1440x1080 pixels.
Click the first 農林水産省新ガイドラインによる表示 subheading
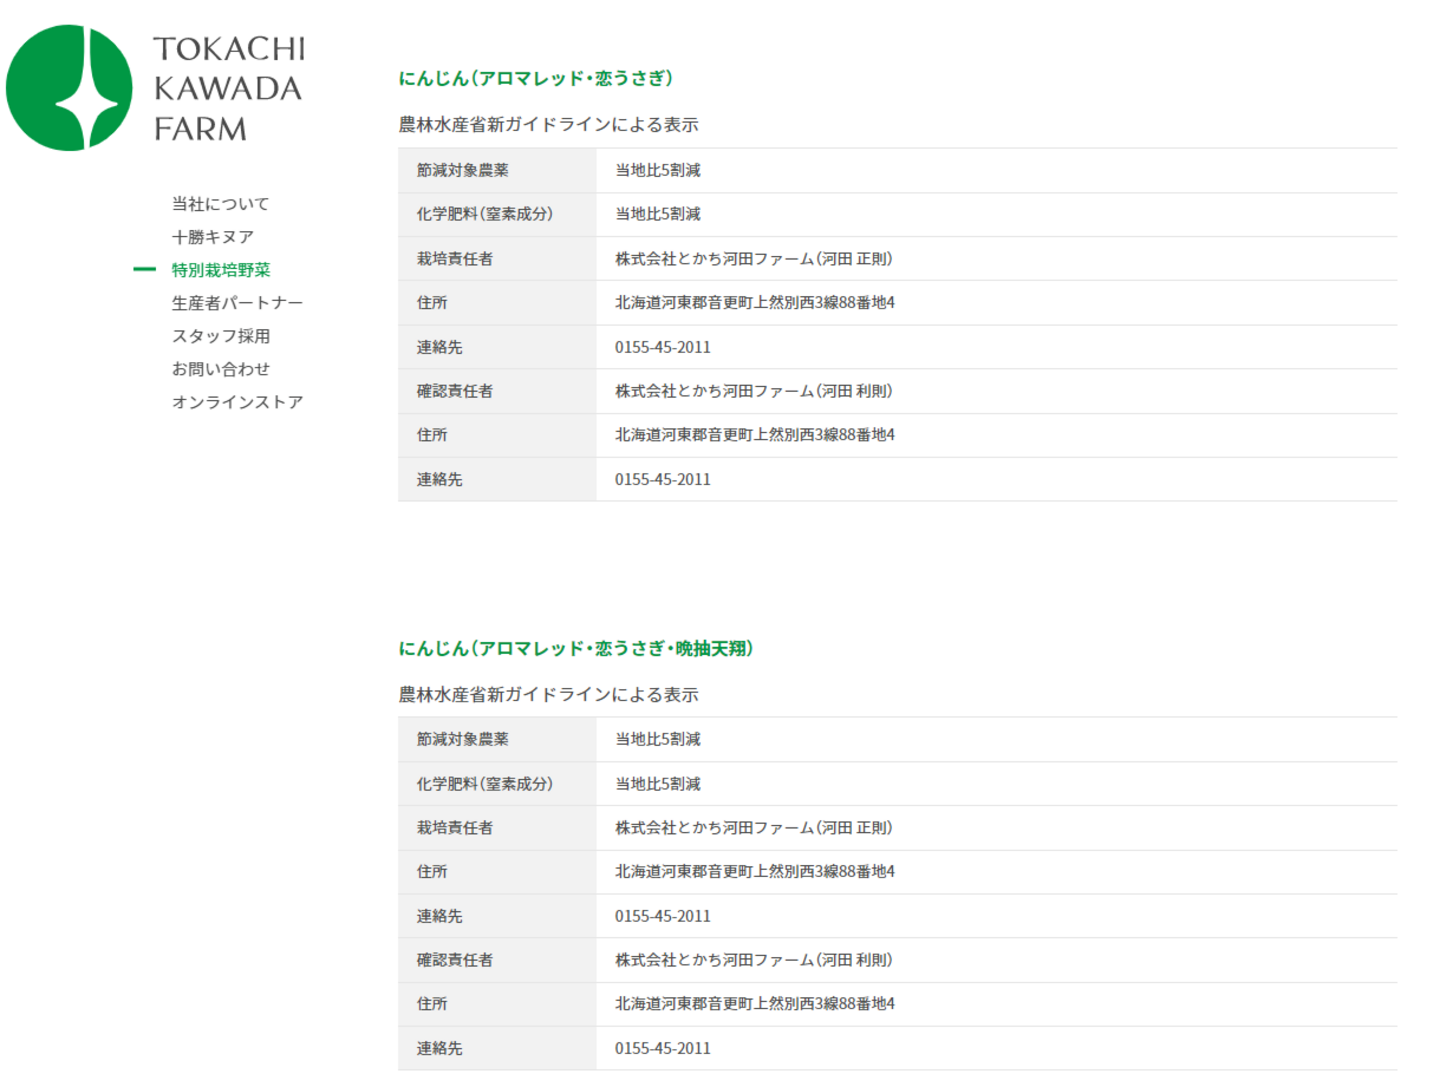click(548, 125)
